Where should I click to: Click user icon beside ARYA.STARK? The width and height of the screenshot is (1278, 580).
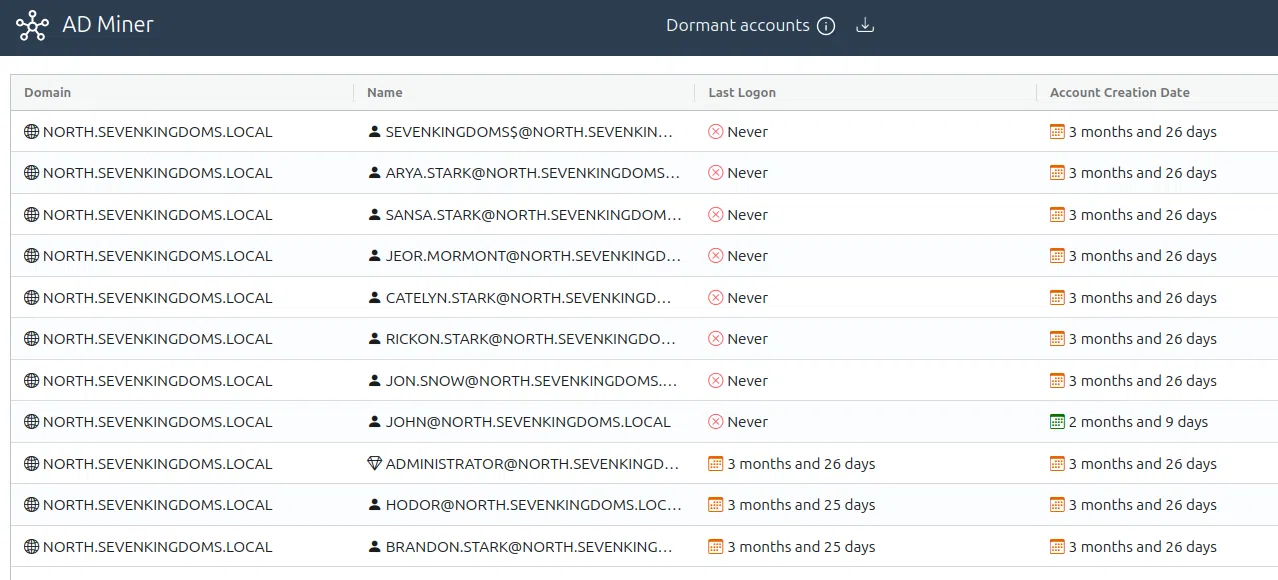pyautogui.click(x=375, y=172)
